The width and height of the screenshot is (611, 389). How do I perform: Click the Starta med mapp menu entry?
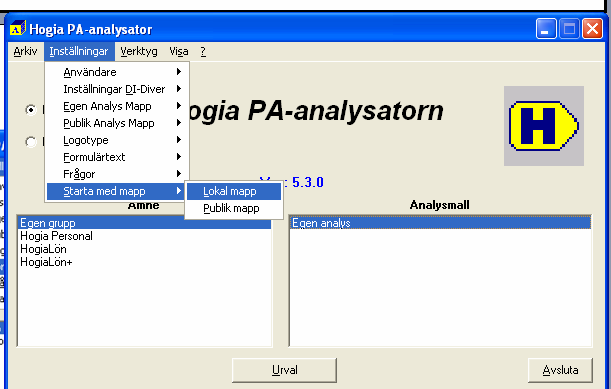[x=116, y=191]
